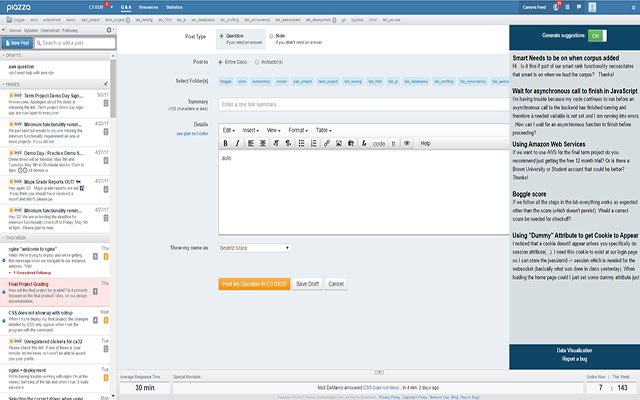Select the boggle folder tag
The width and height of the screenshot is (640, 400).
226,82
